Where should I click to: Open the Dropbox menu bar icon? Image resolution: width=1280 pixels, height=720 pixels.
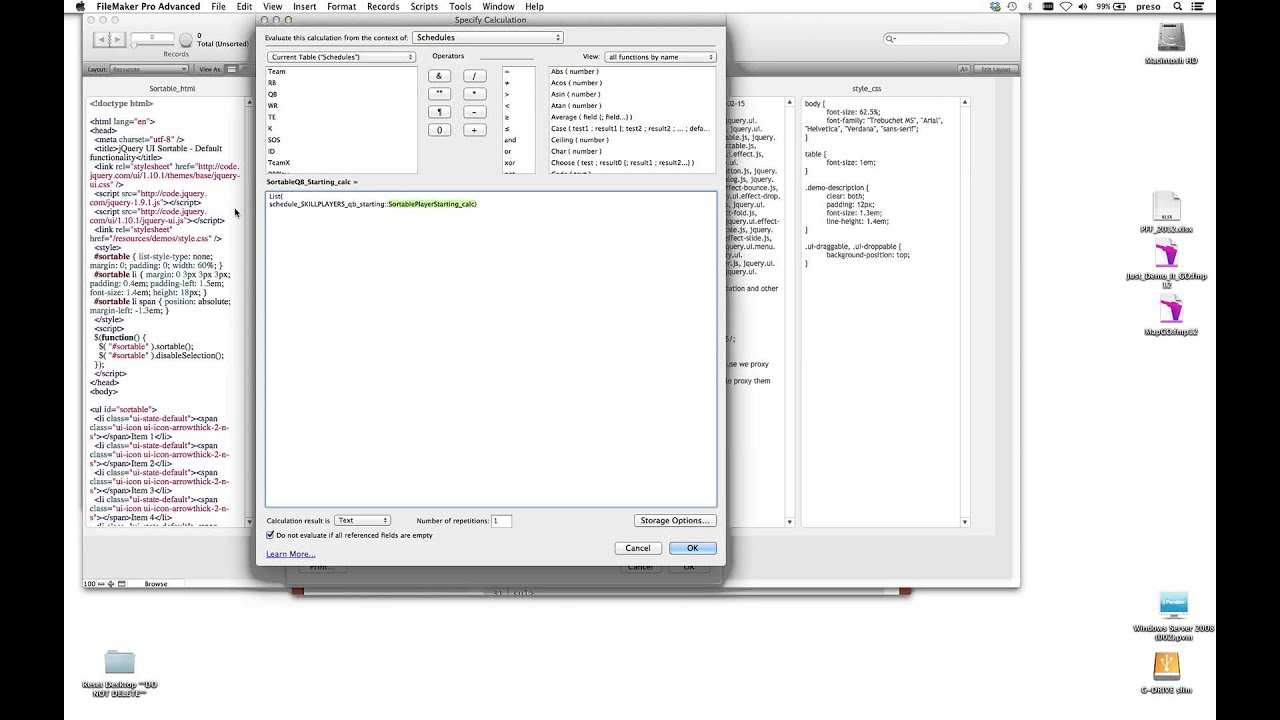(x=995, y=6)
